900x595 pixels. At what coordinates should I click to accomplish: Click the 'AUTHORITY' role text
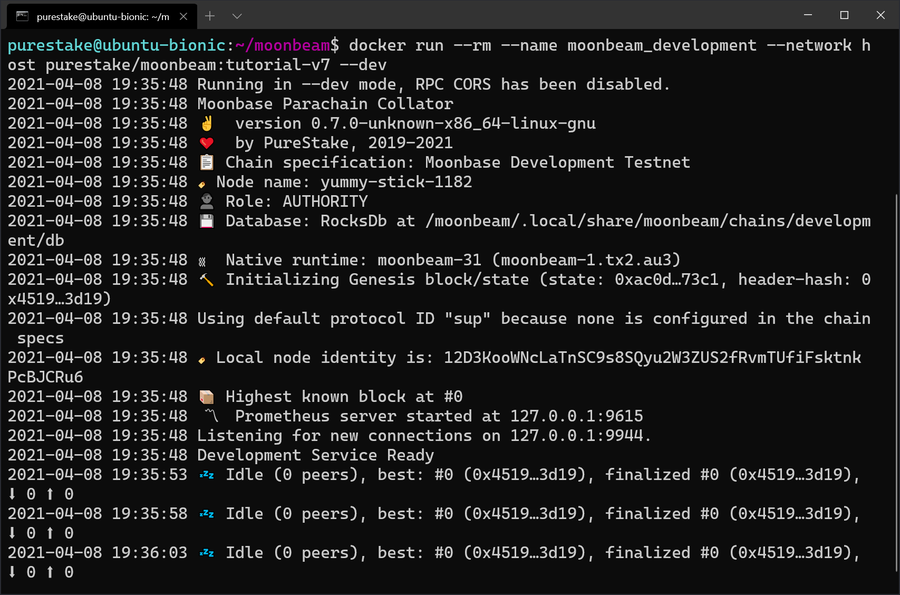(325, 201)
